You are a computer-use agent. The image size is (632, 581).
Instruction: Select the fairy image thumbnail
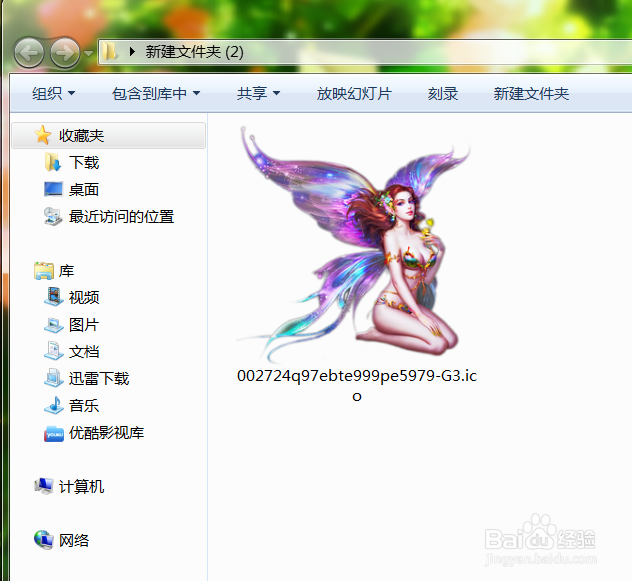(354, 244)
